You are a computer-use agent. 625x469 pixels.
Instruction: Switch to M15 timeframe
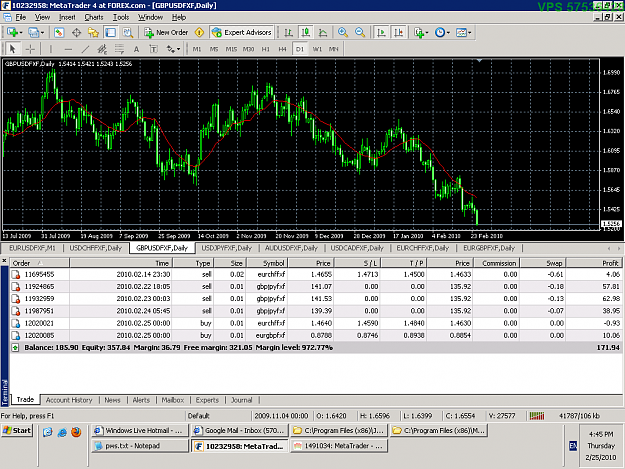[231, 49]
